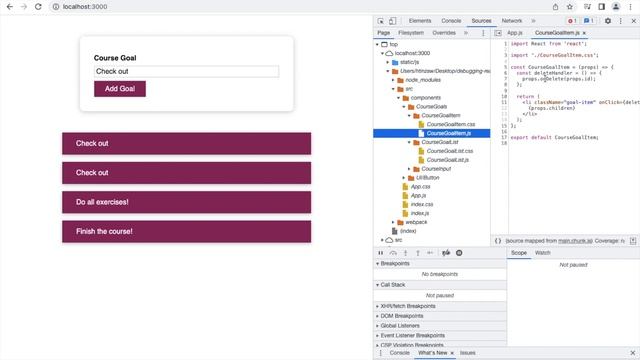640x360 pixels.
Task: Pause script execution button
Action: [380, 253]
